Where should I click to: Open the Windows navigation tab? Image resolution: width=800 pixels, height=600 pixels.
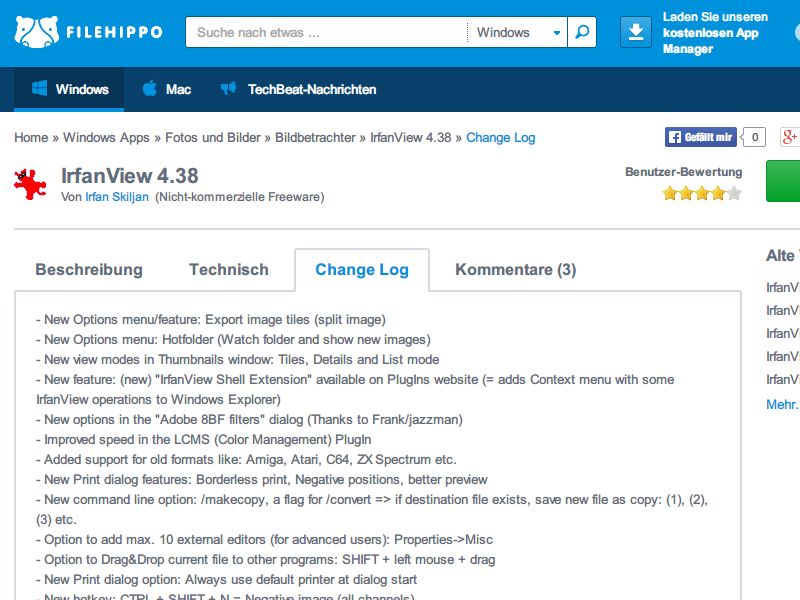(x=69, y=89)
